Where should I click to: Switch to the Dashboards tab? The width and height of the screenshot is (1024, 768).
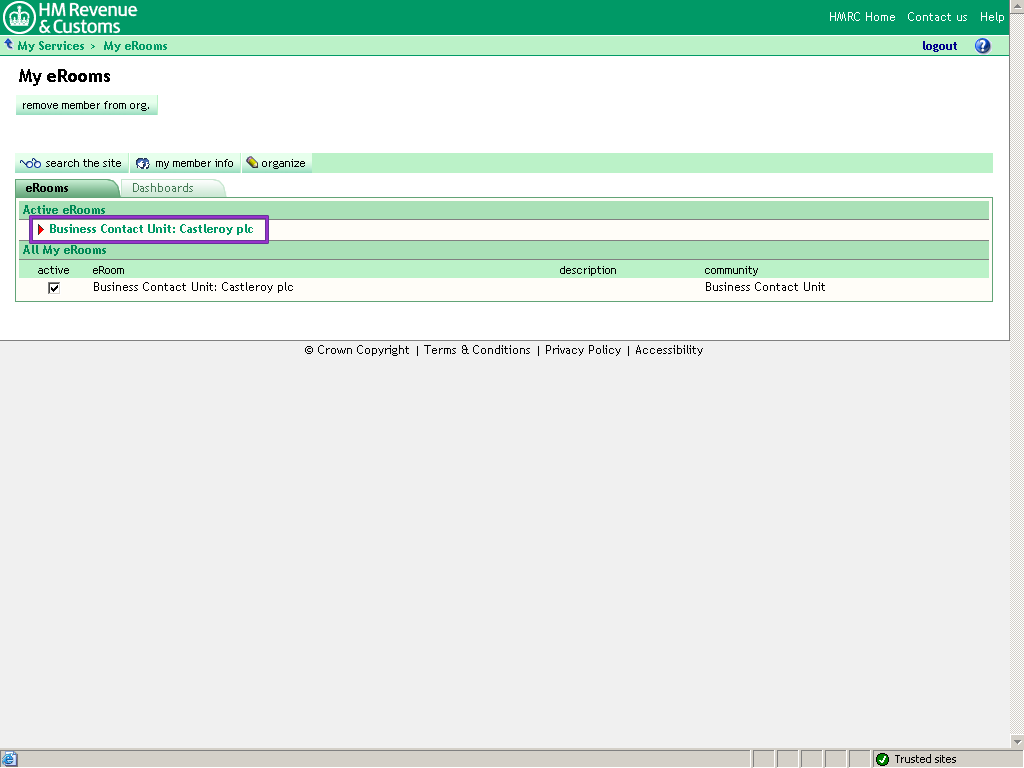(x=163, y=188)
